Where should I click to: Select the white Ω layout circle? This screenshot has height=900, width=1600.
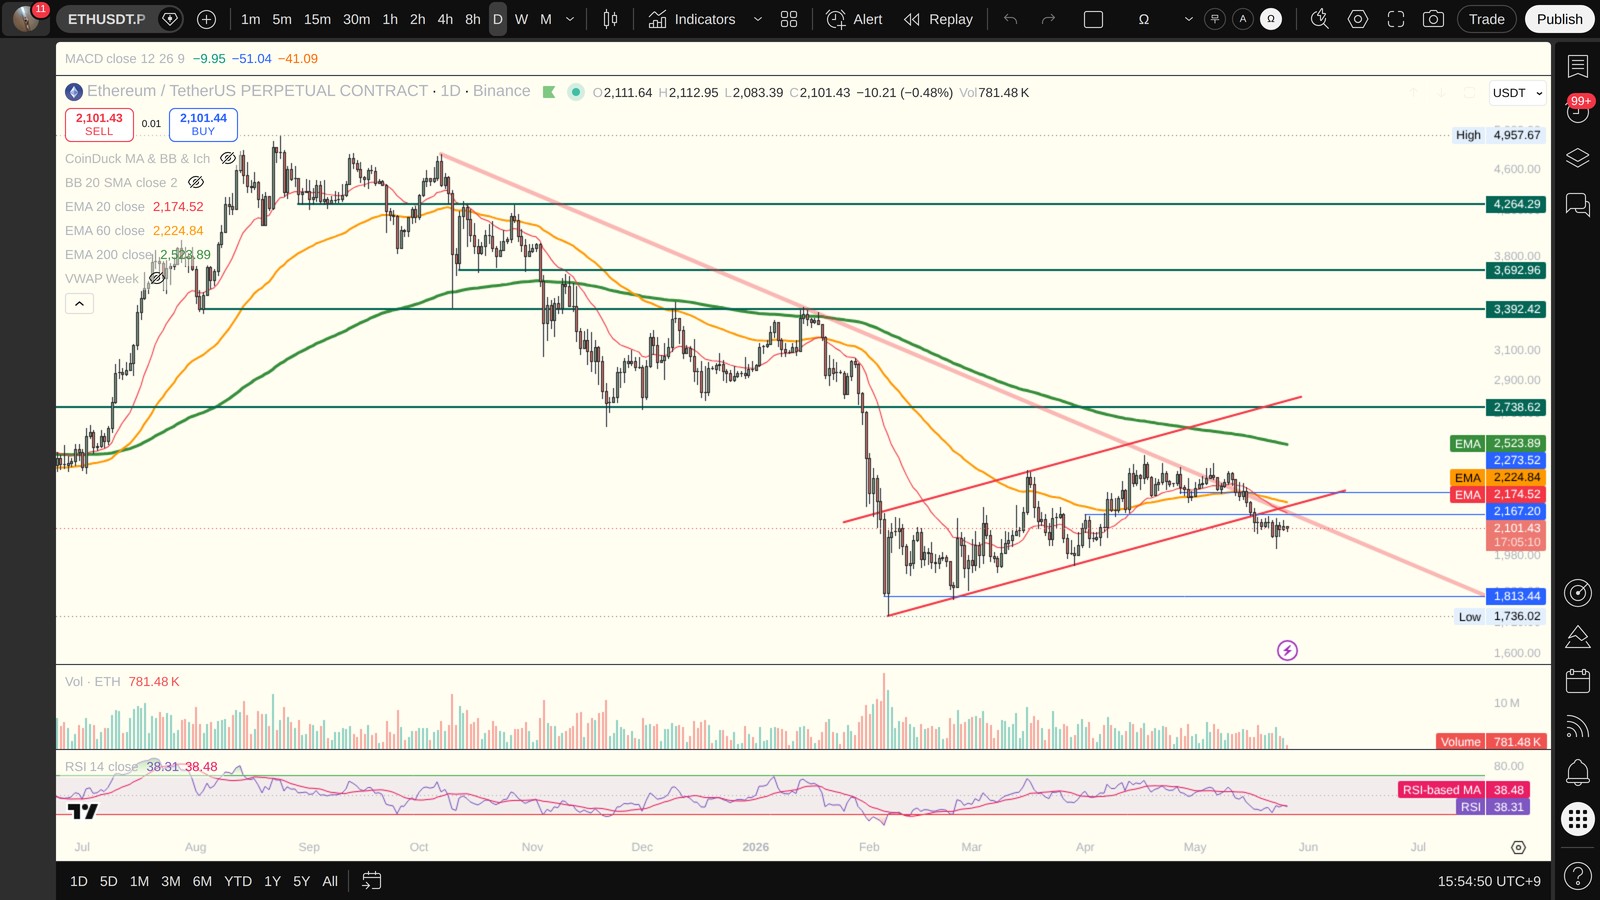pos(1271,19)
